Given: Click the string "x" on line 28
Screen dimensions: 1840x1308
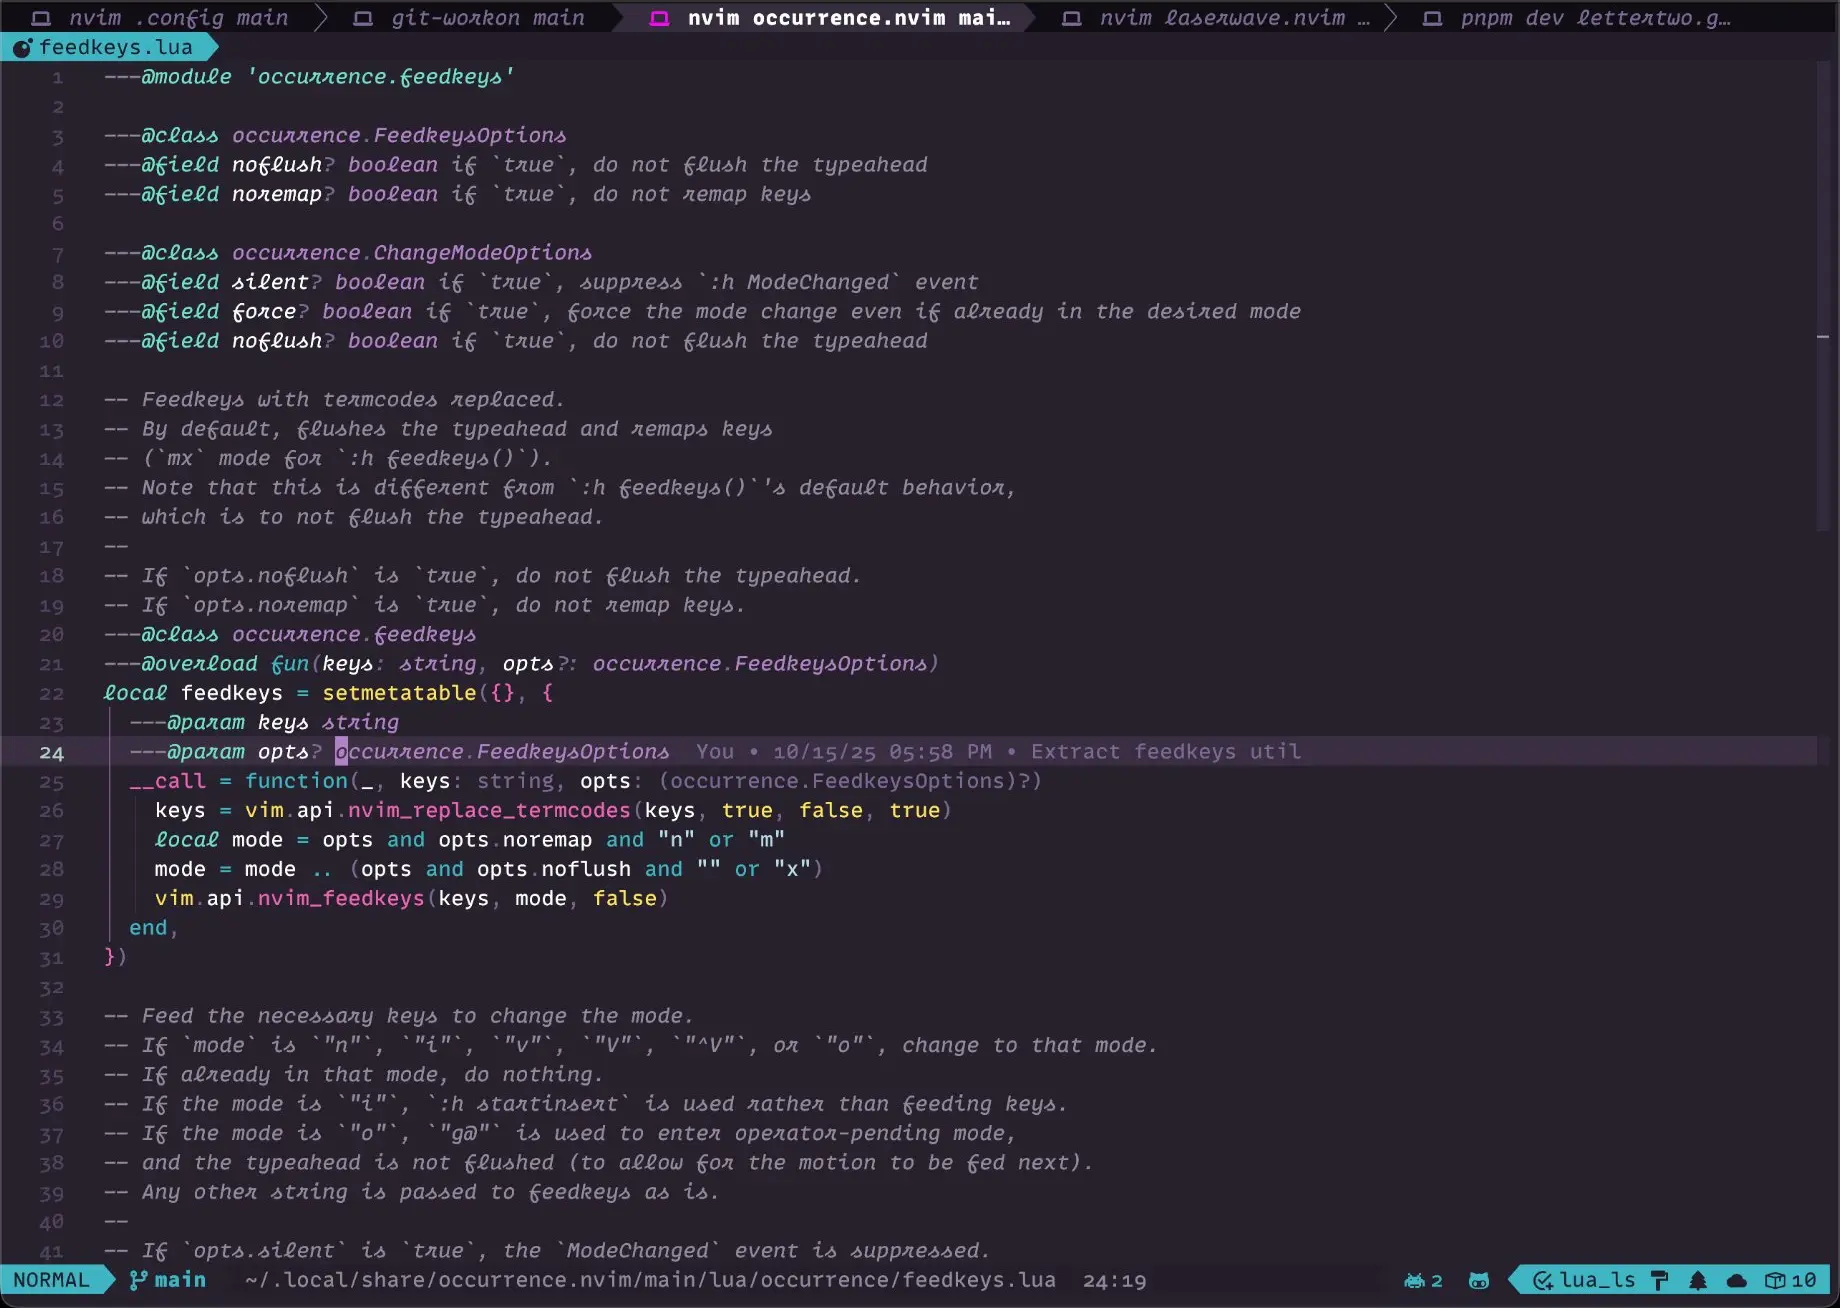Looking at the screenshot, I should click(792, 869).
